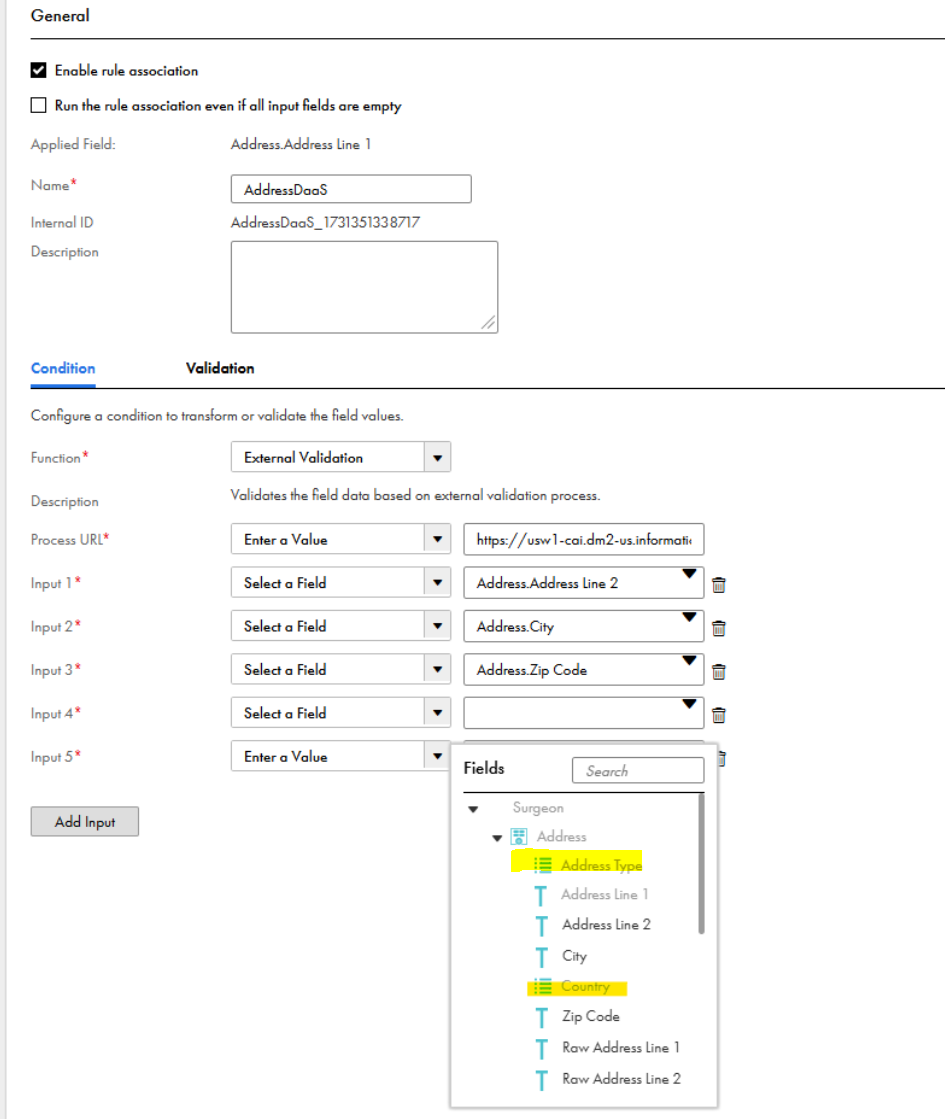Click the text icon beside Raw Address Line 1
945x1119 pixels.
coord(542,1049)
